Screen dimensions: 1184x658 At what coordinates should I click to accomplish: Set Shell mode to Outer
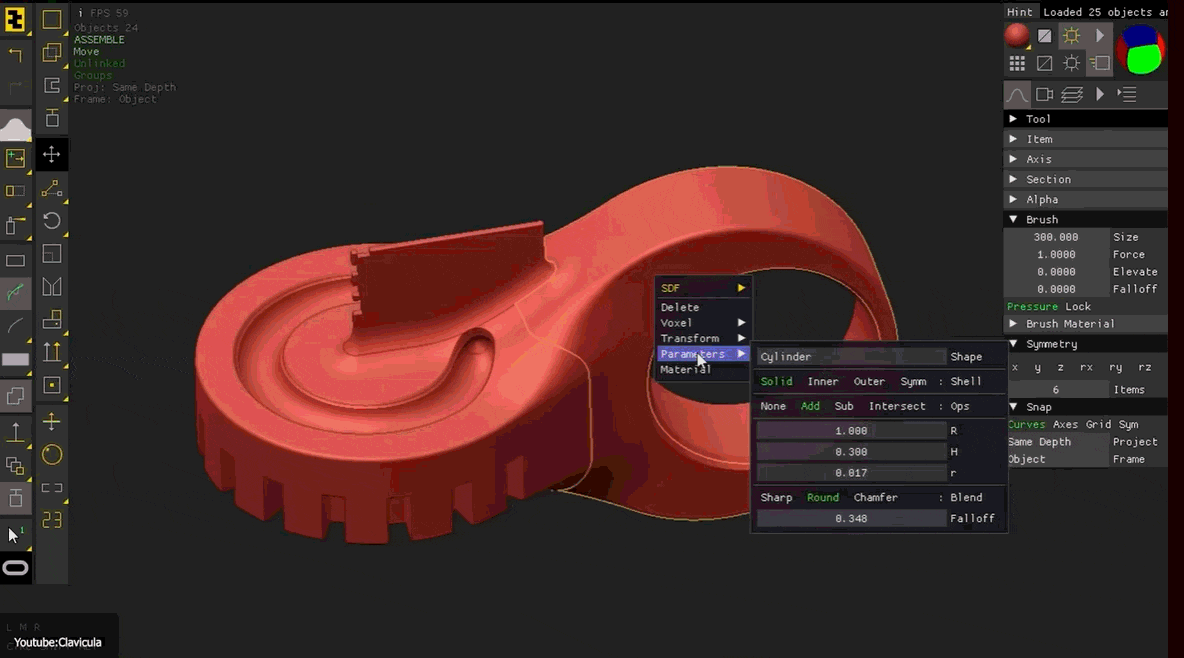pos(869,382)
